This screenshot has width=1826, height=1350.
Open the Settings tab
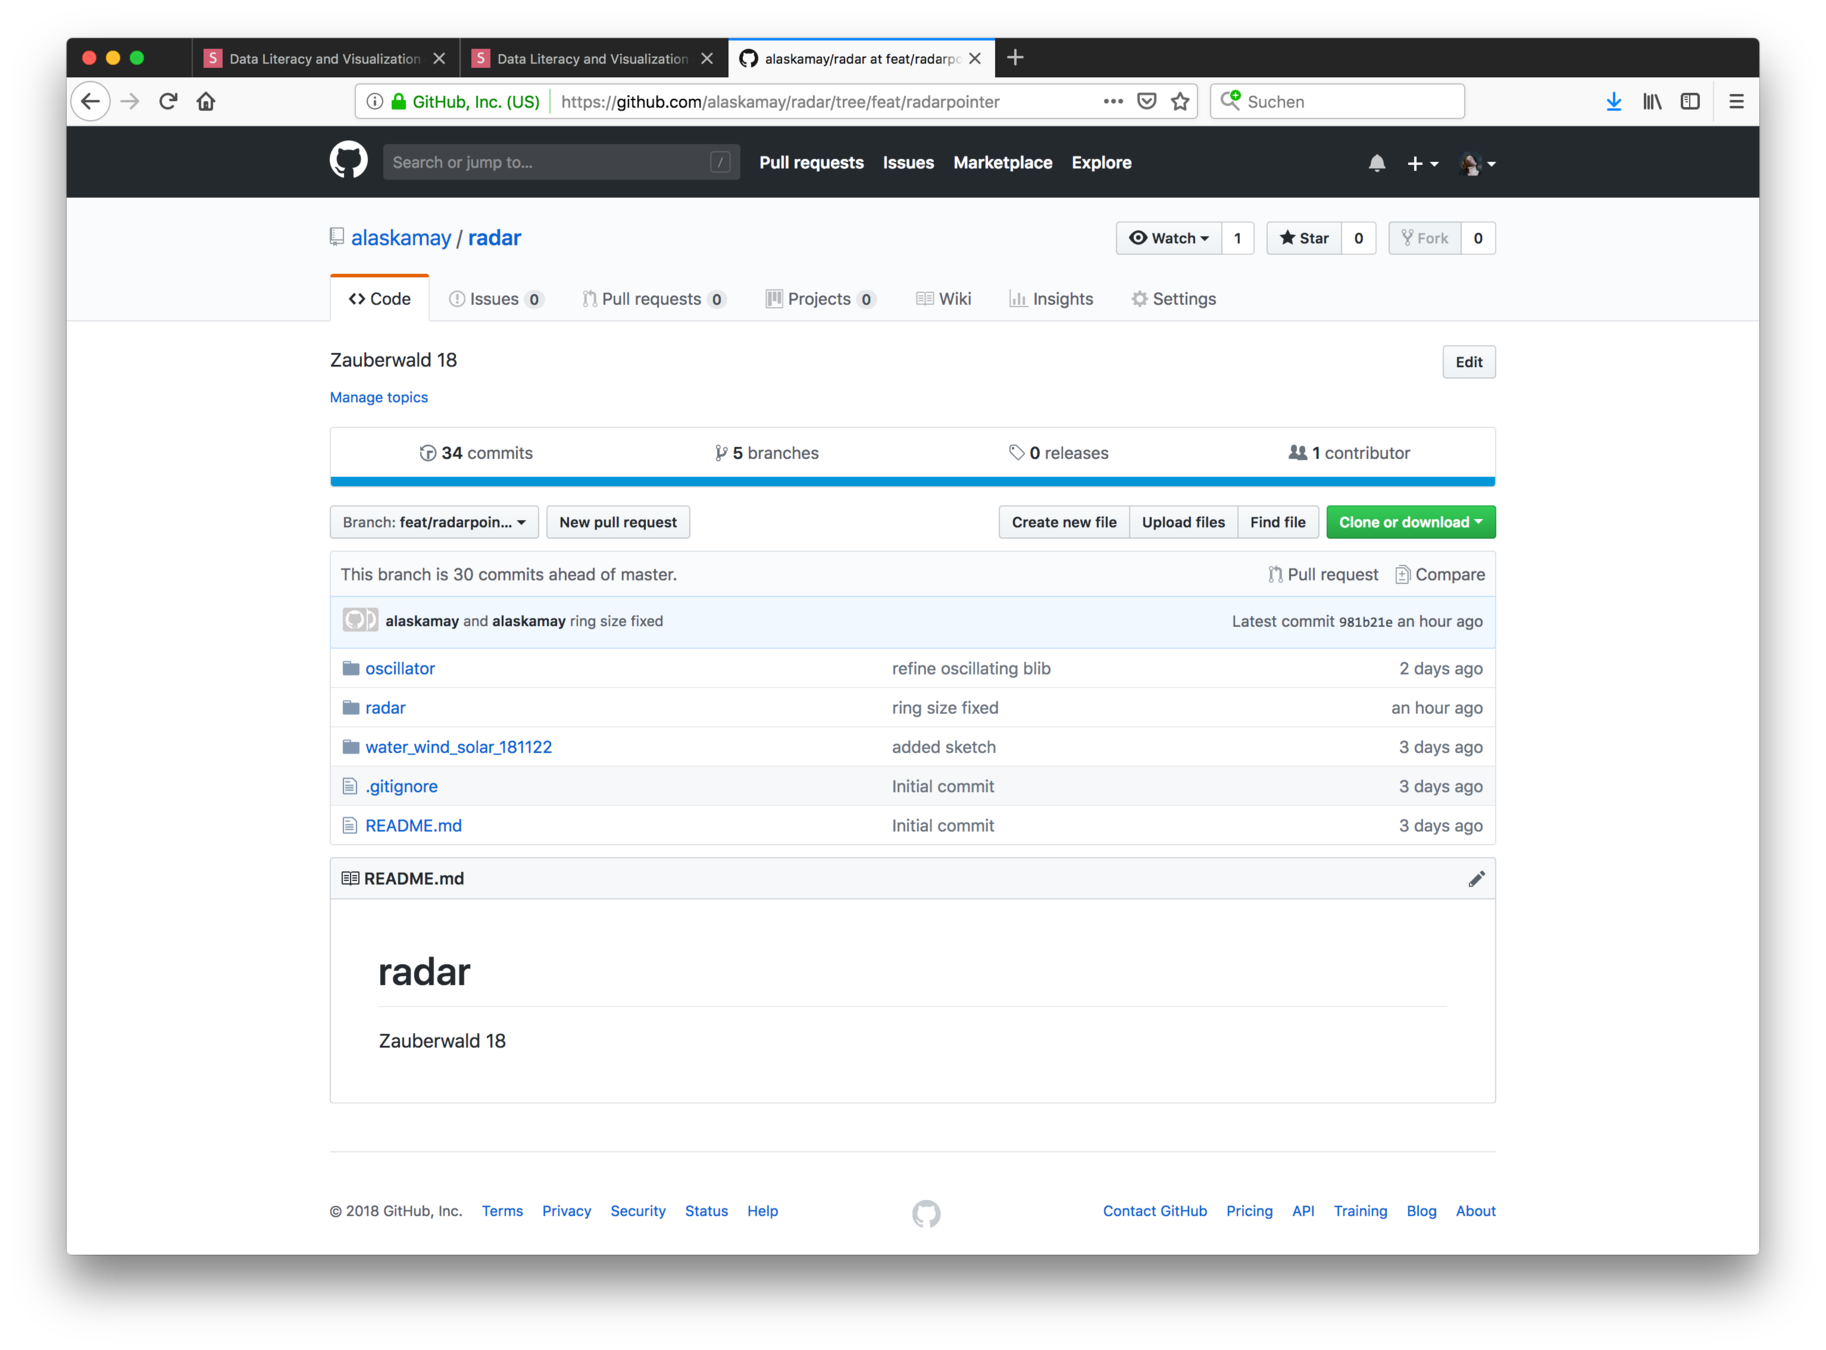click(1173, 299)
